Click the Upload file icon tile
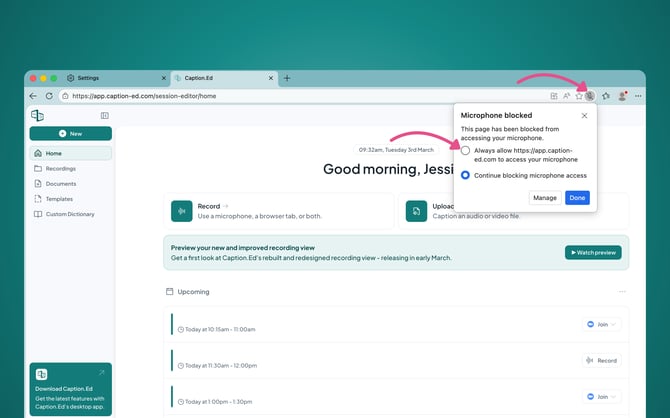The width and height of the screenshot is (670, 418). coord(416,210)
